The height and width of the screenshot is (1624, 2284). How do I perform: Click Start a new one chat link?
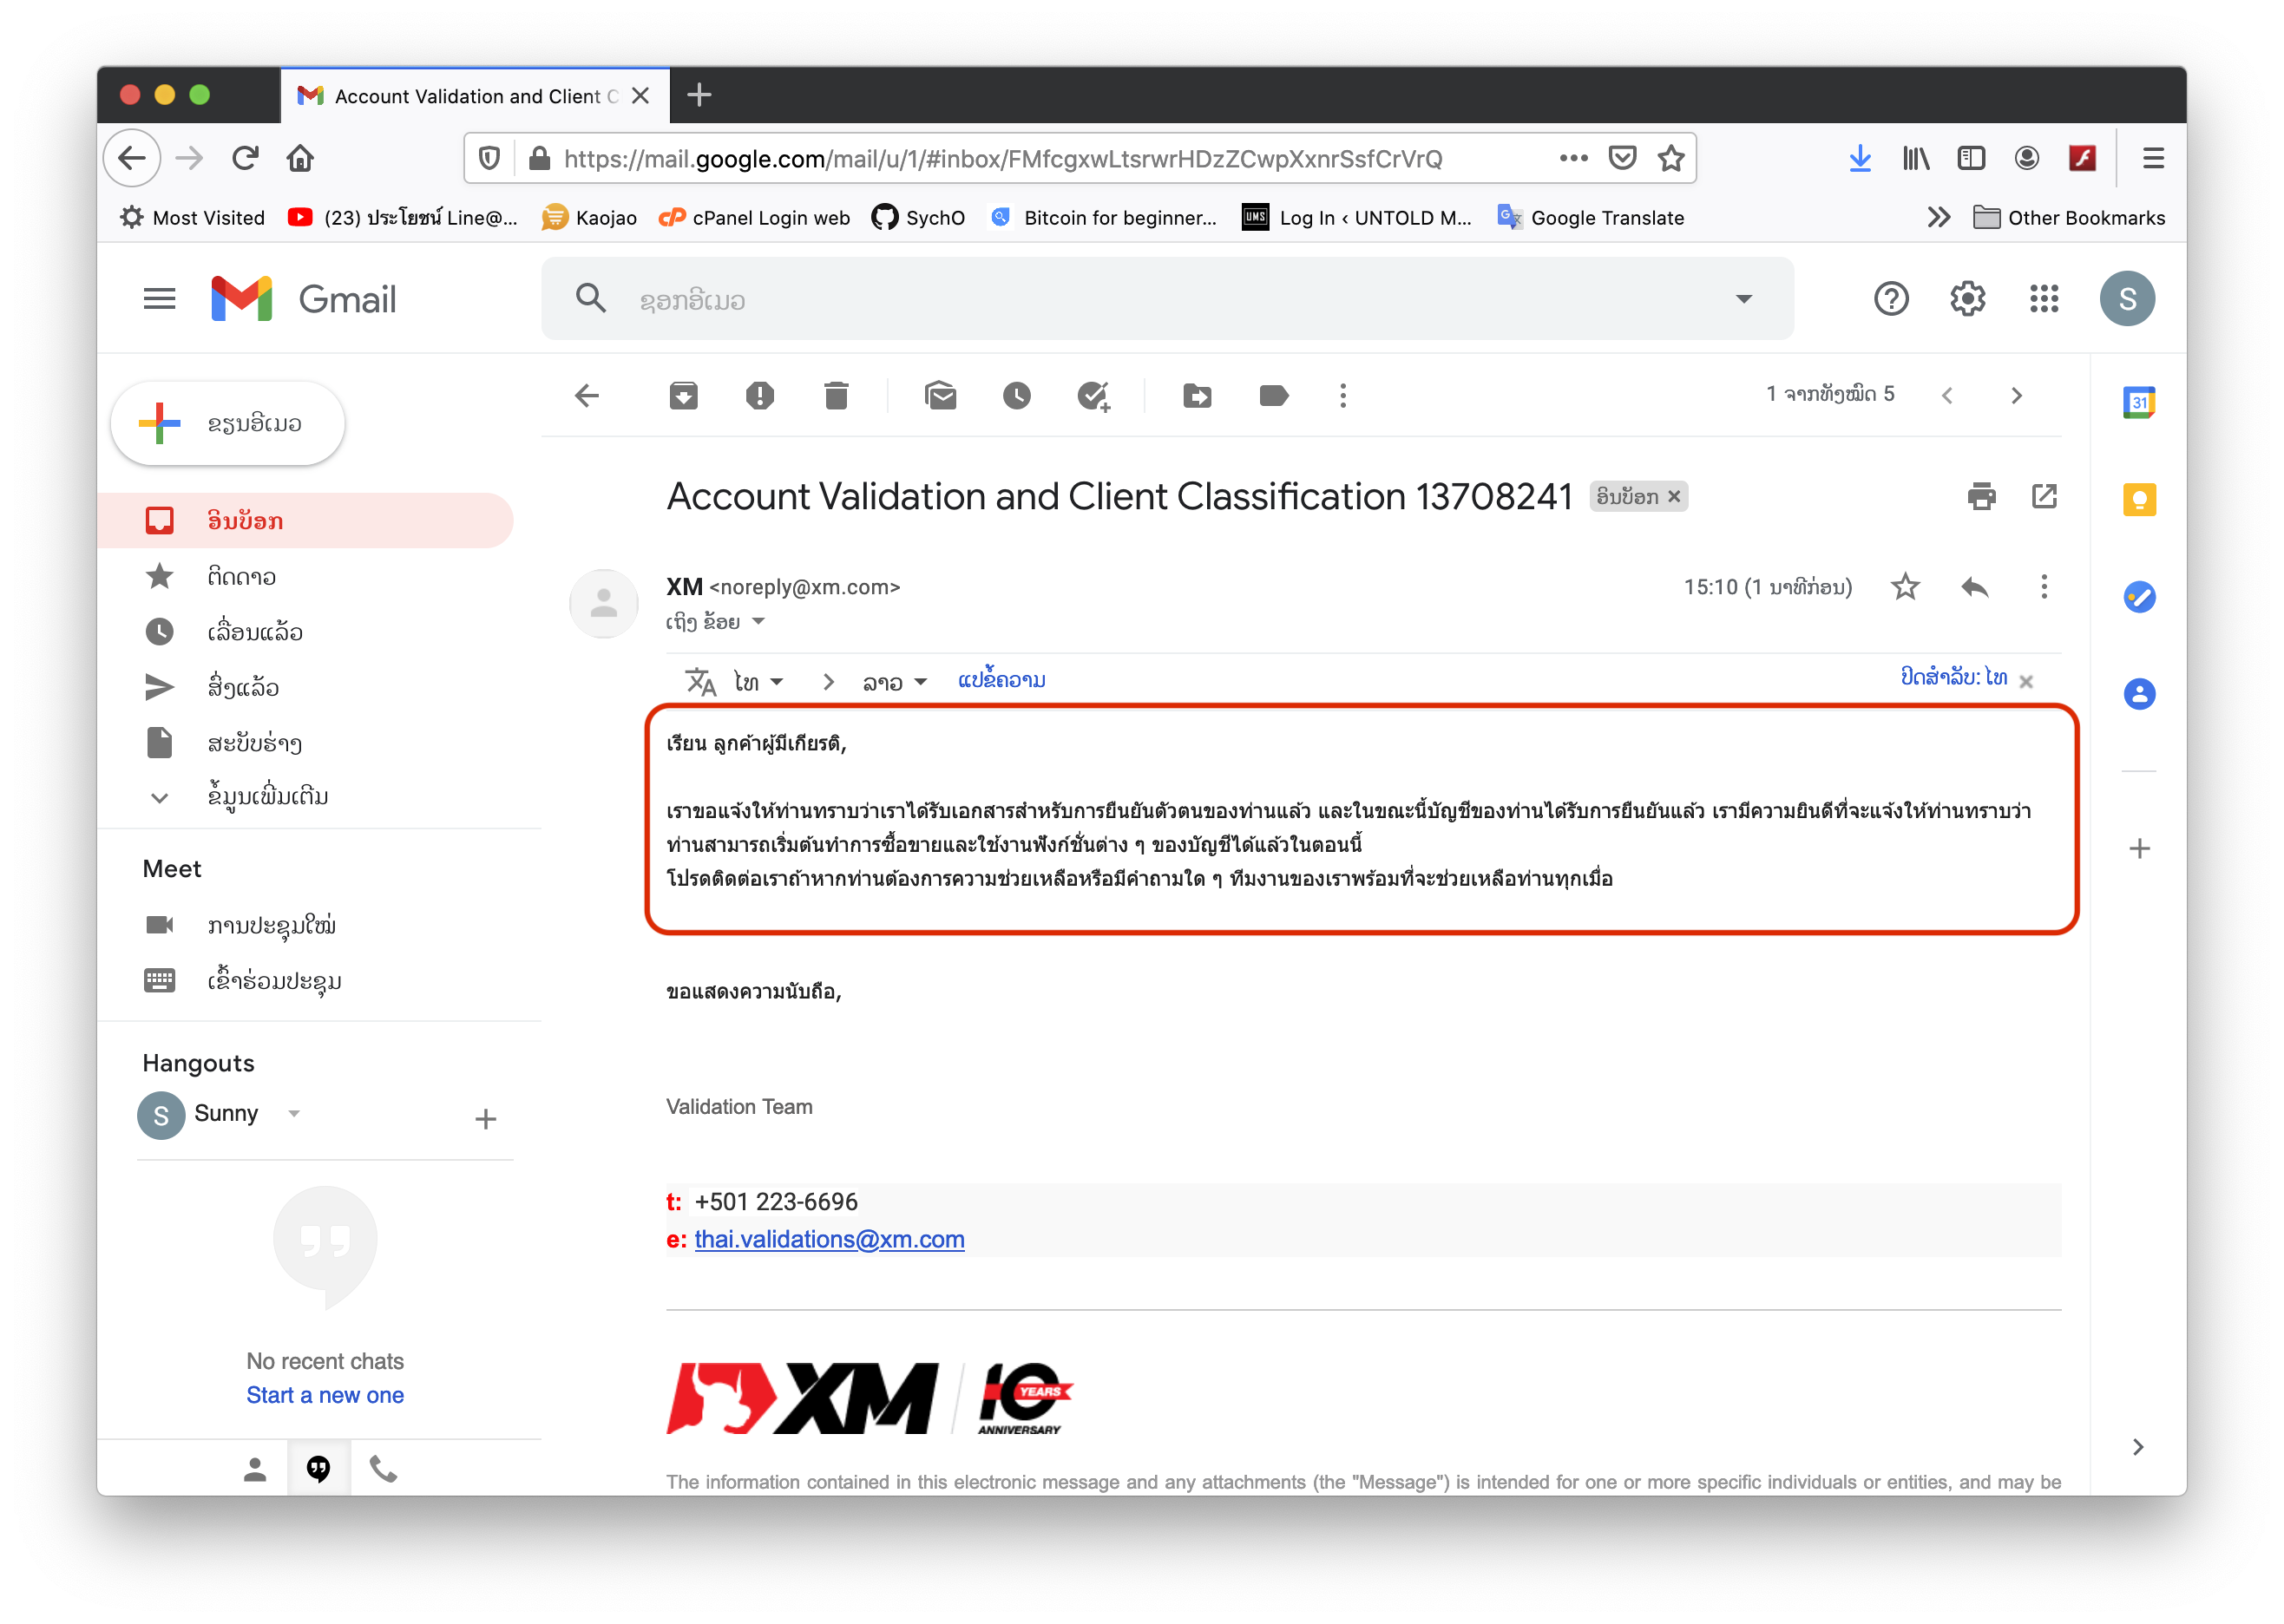(x=325, y=1395)
